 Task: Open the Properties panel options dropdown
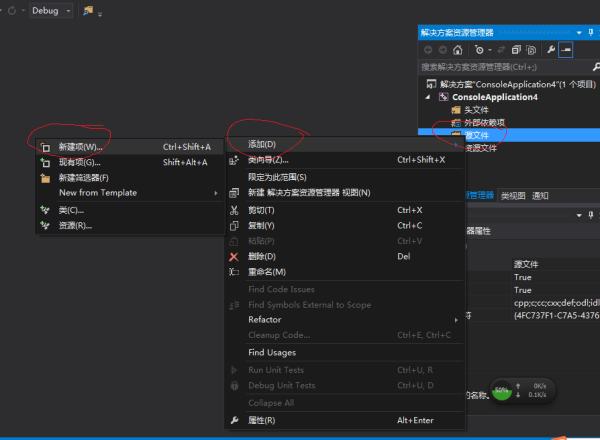tap(579, 215)
